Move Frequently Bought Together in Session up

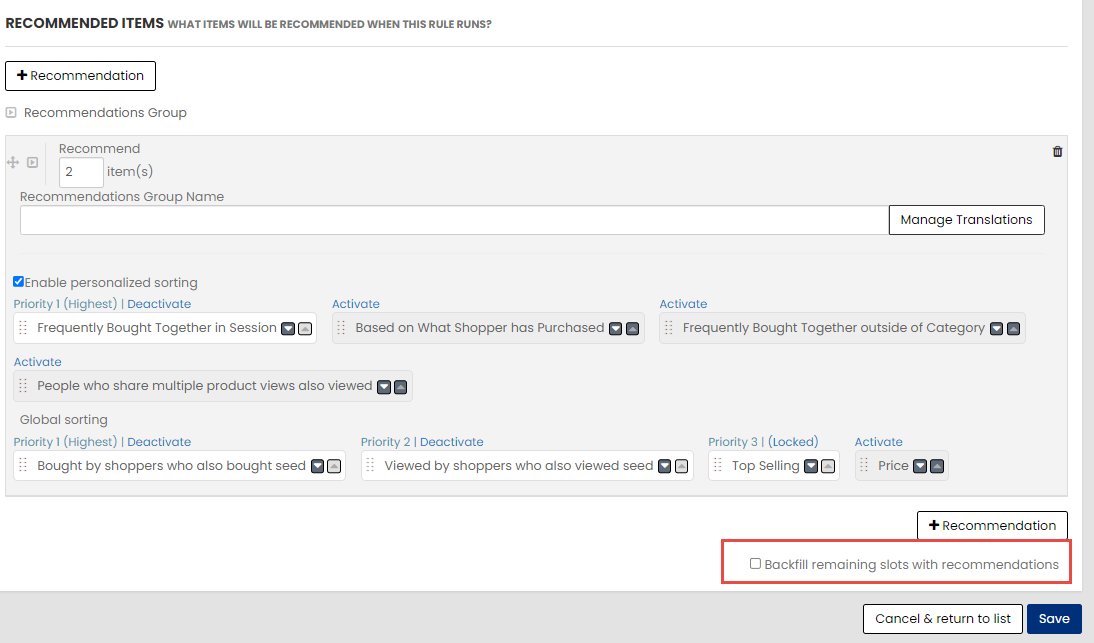point(305,328)
